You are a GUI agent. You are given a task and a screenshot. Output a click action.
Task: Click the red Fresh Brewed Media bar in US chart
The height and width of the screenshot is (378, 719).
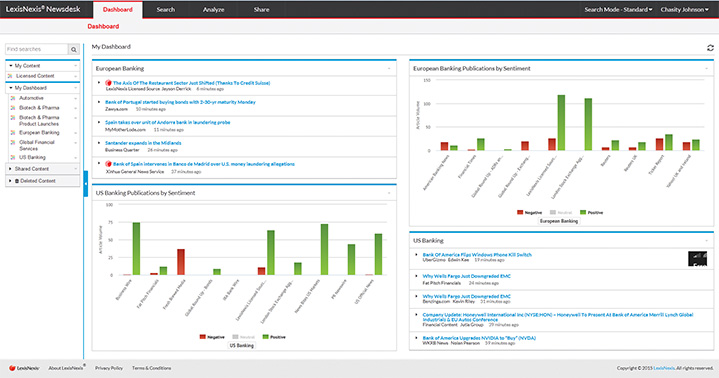coord(181,262)
